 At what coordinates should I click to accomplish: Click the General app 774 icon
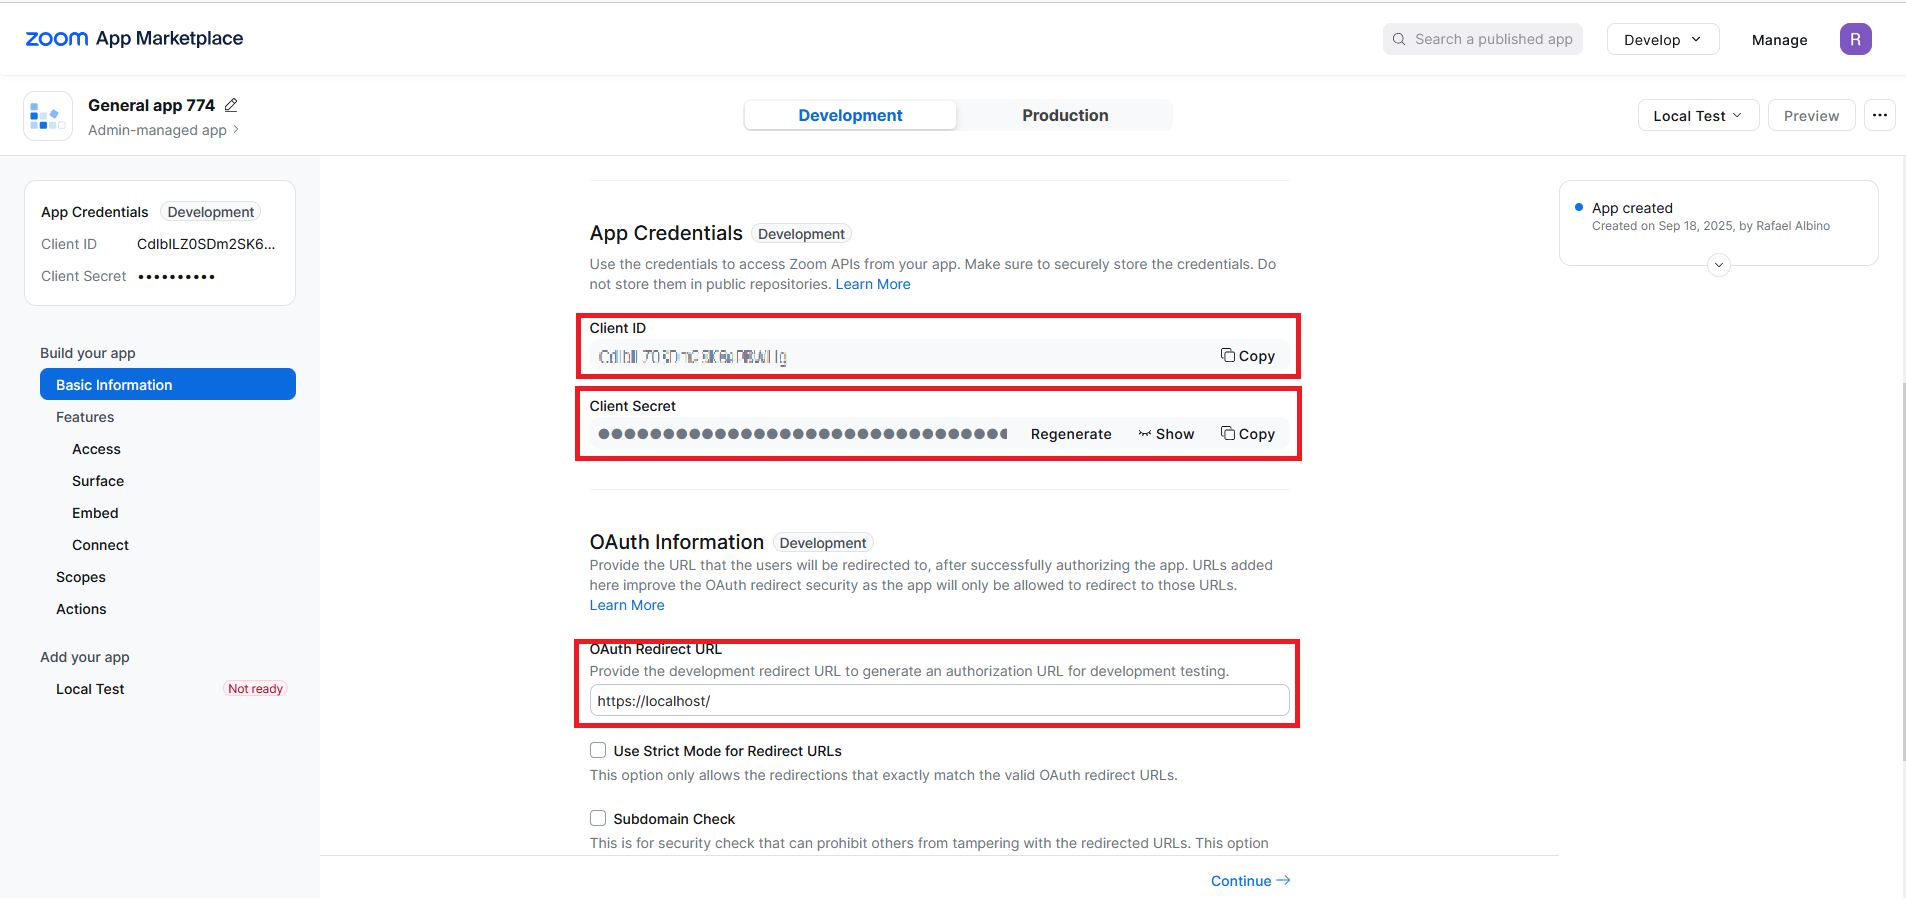(x=47, y=117)
